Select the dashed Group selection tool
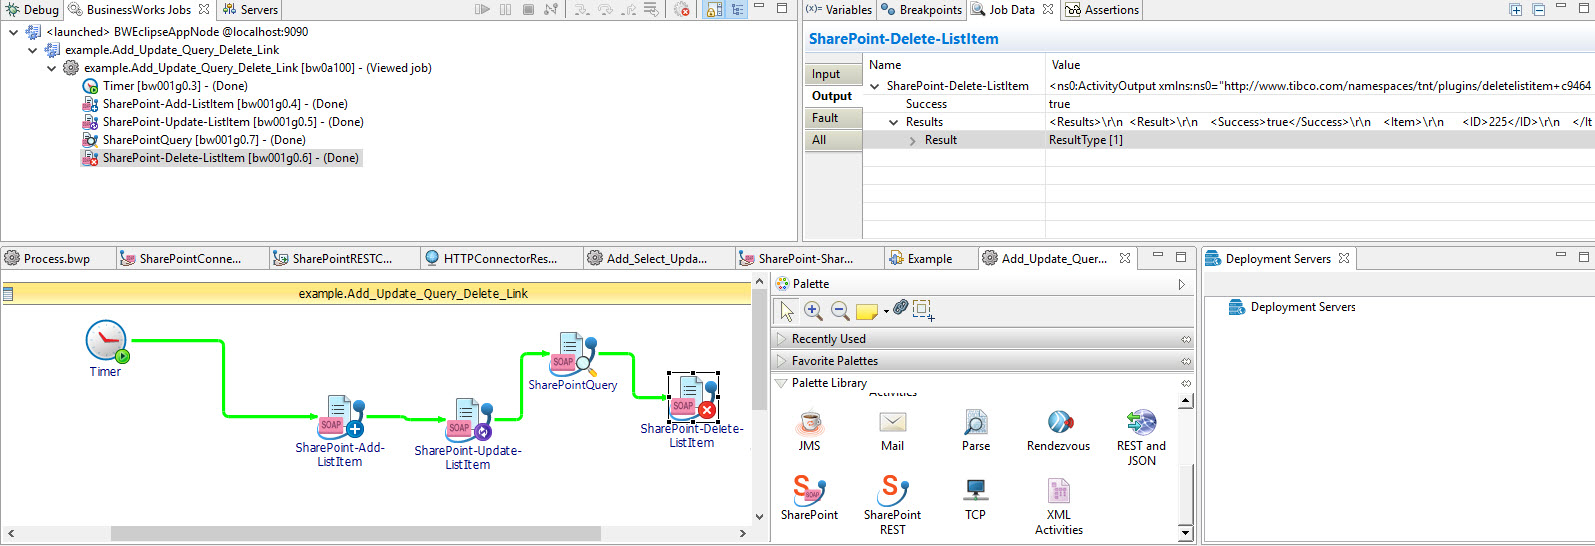The image size is (1595, 546). click(923, 310)
